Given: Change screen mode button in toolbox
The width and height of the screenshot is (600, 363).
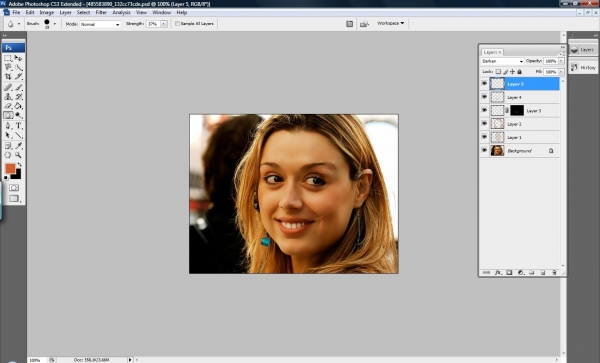Looking at the screenshot, I should pyautogui.click(x=14, y=199).
